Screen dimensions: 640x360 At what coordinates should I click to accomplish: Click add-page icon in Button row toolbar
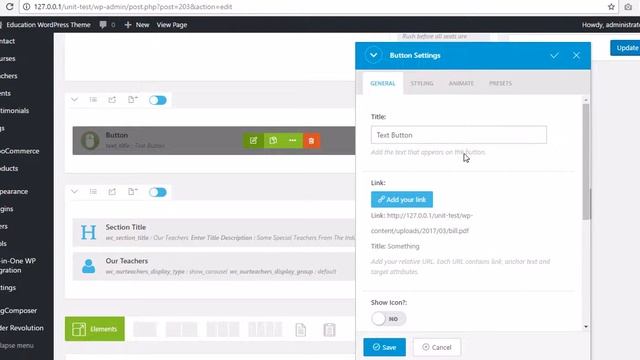(x=133, y=100)
